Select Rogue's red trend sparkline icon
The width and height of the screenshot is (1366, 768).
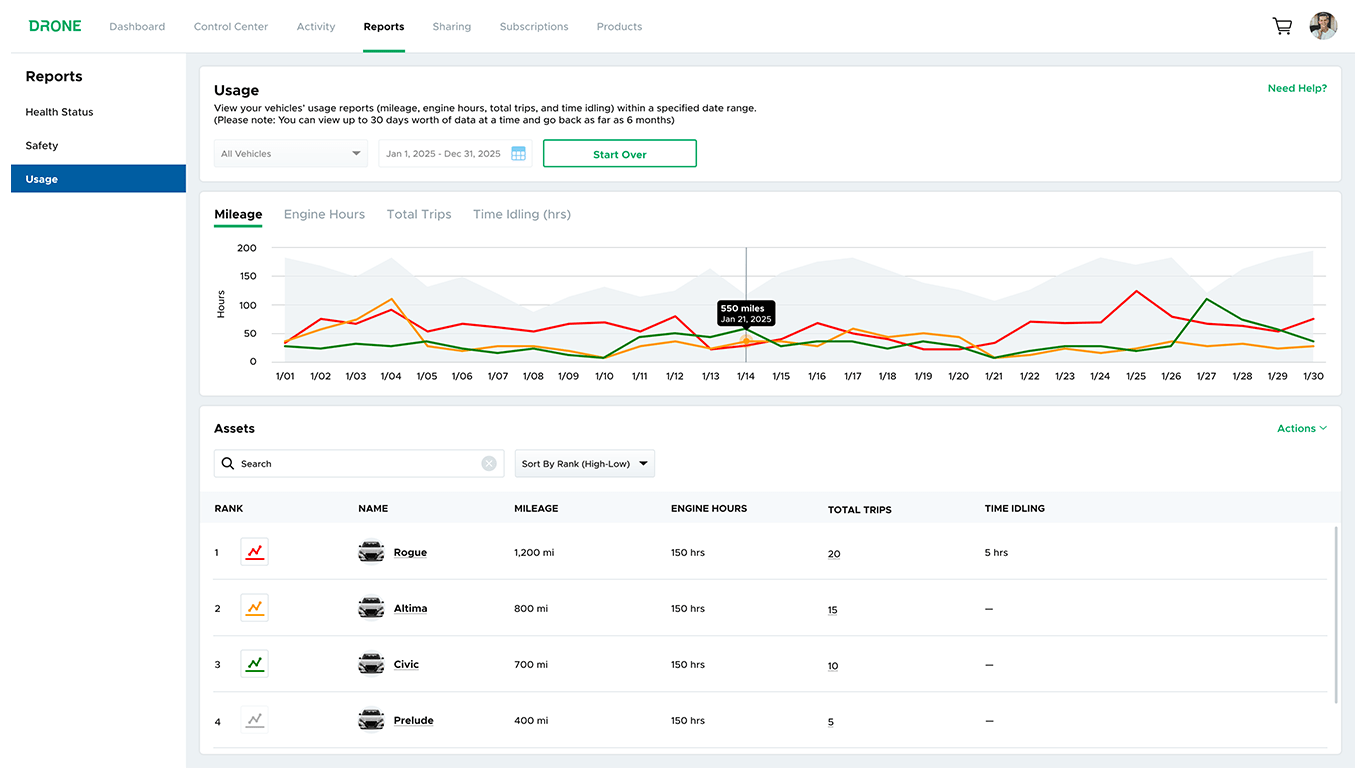tap(253, 551)
